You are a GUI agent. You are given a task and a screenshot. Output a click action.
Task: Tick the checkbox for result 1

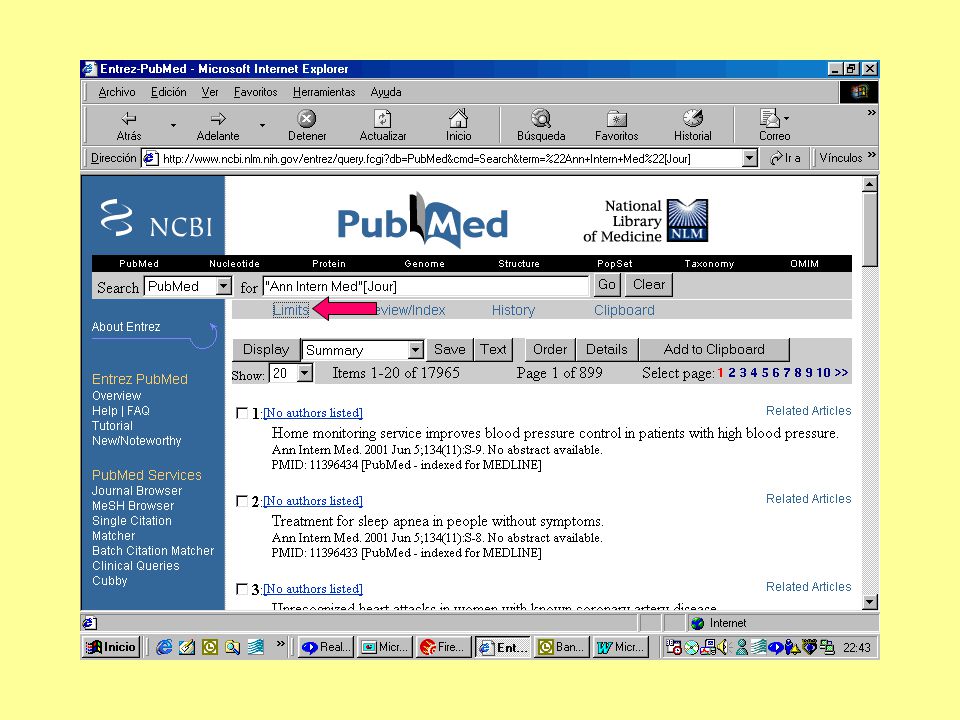(x=242, y=413)
